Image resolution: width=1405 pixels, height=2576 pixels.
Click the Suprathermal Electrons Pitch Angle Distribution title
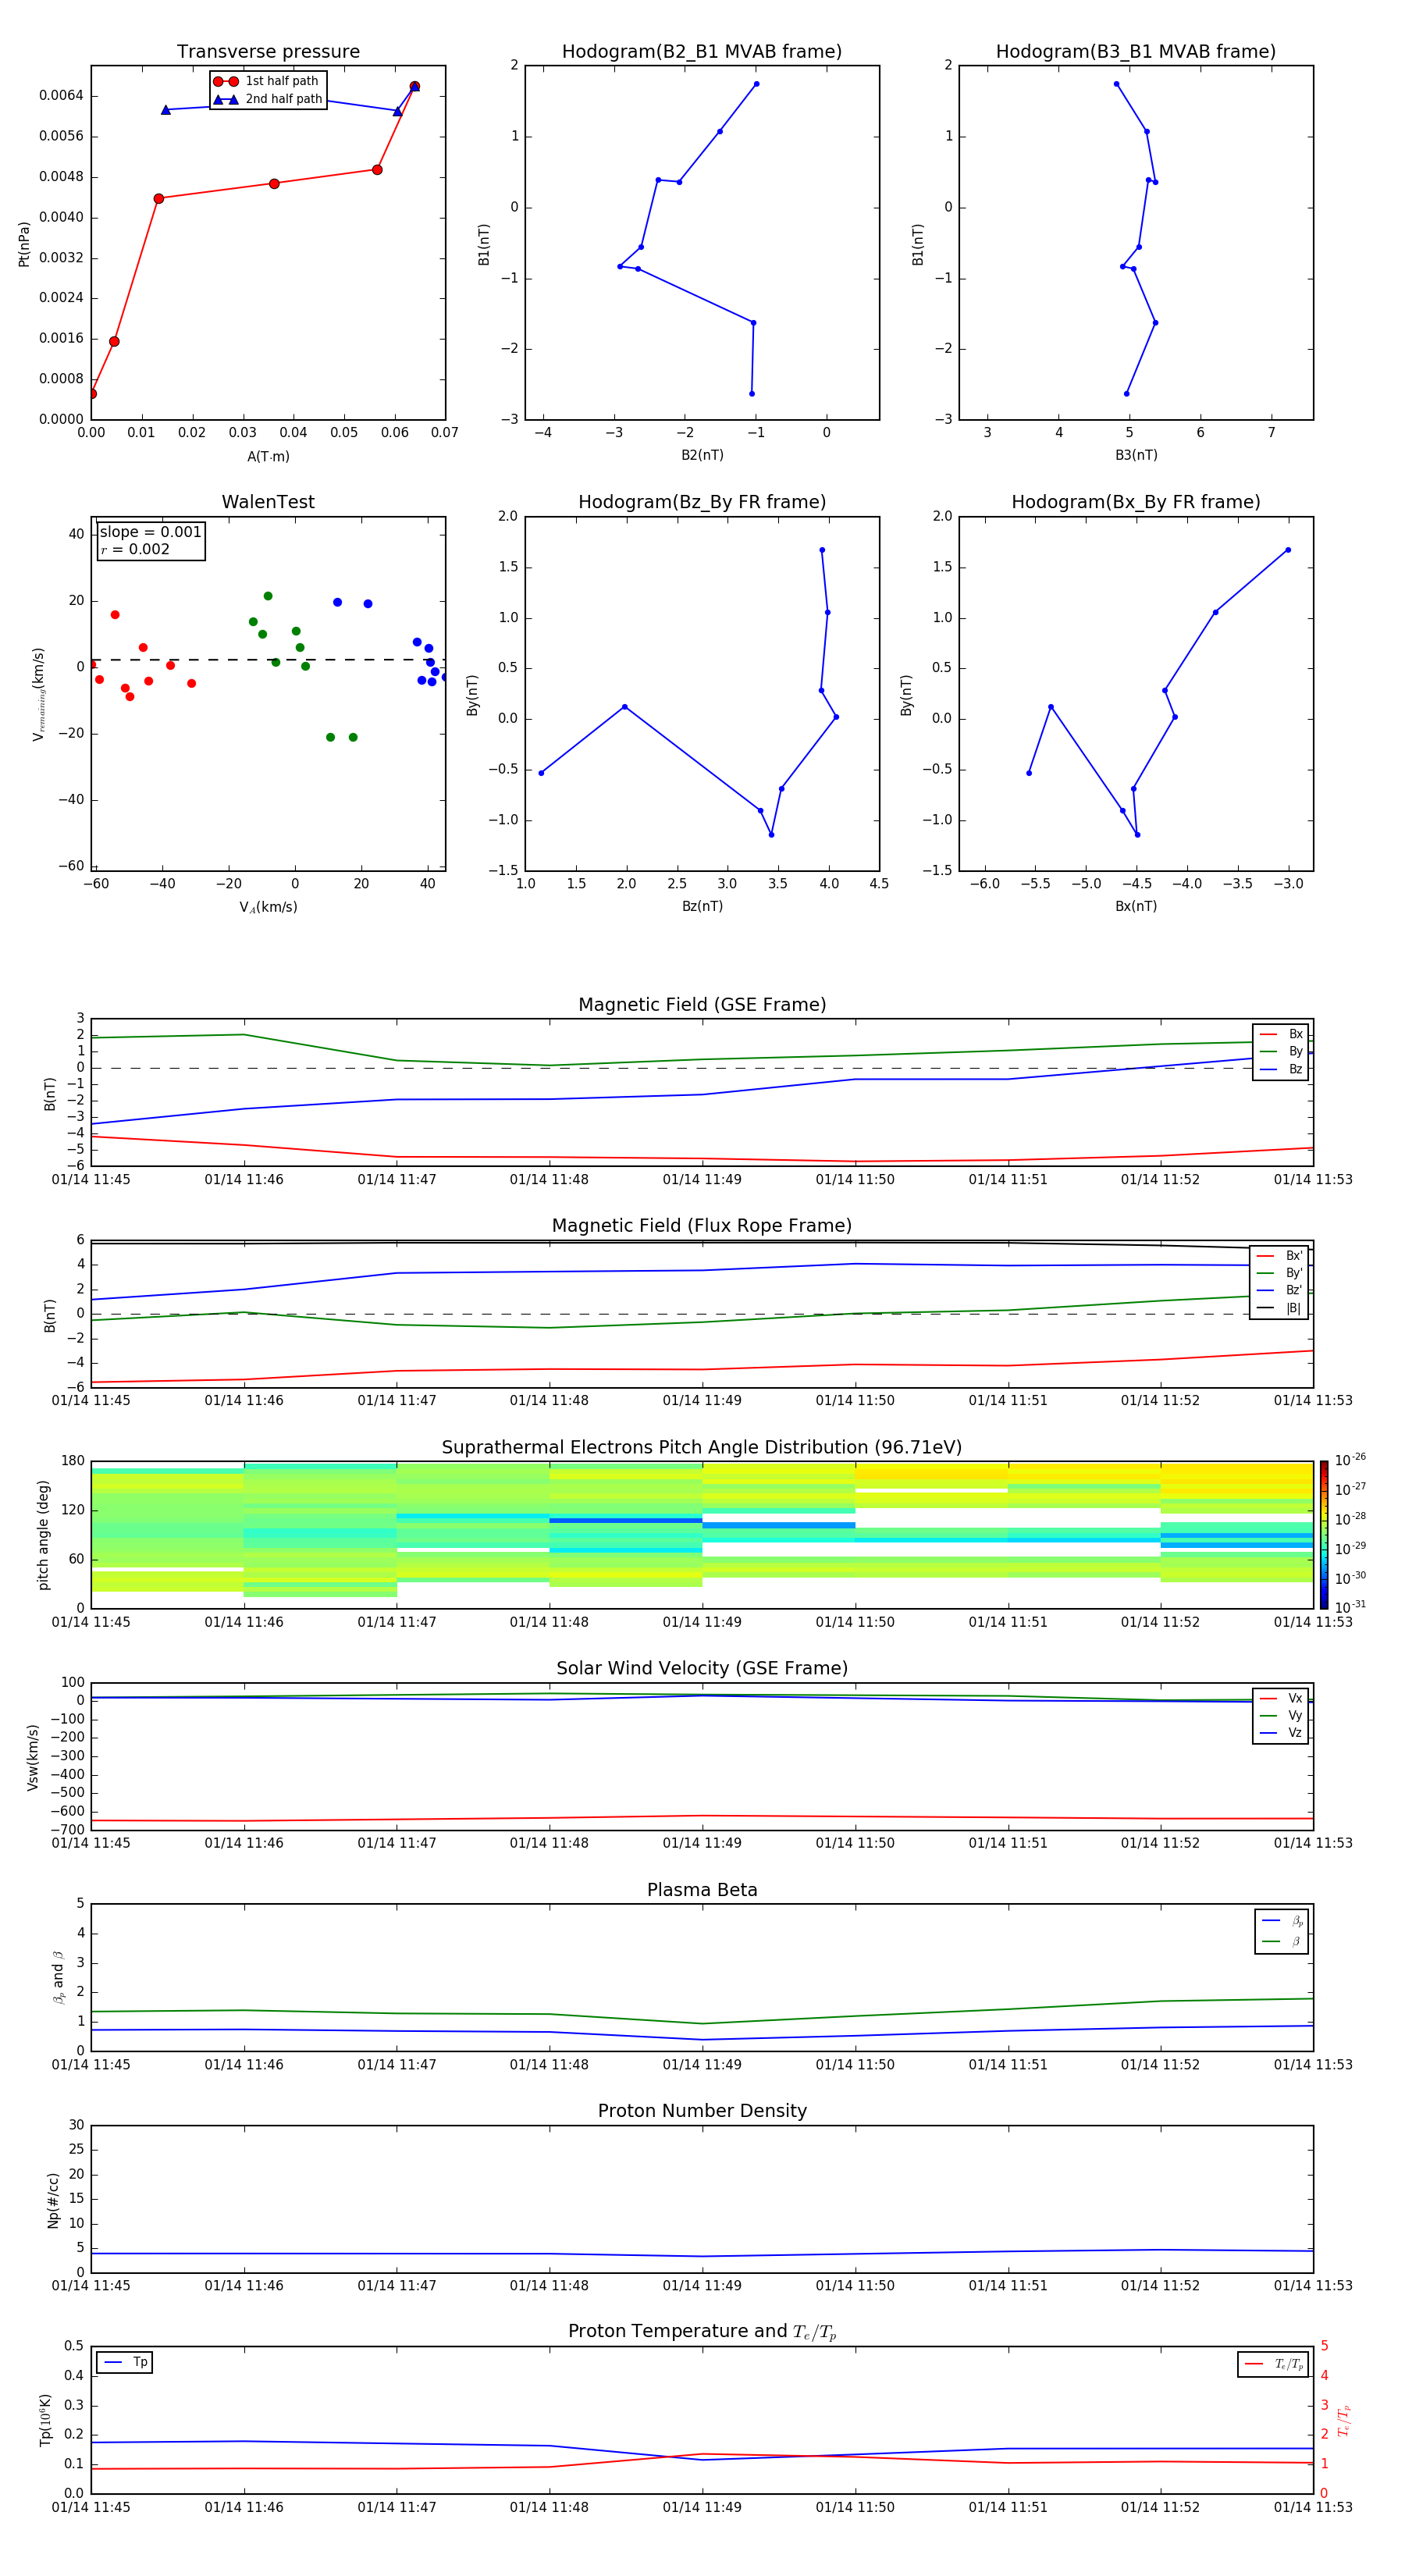click(x=702, y=1448)
